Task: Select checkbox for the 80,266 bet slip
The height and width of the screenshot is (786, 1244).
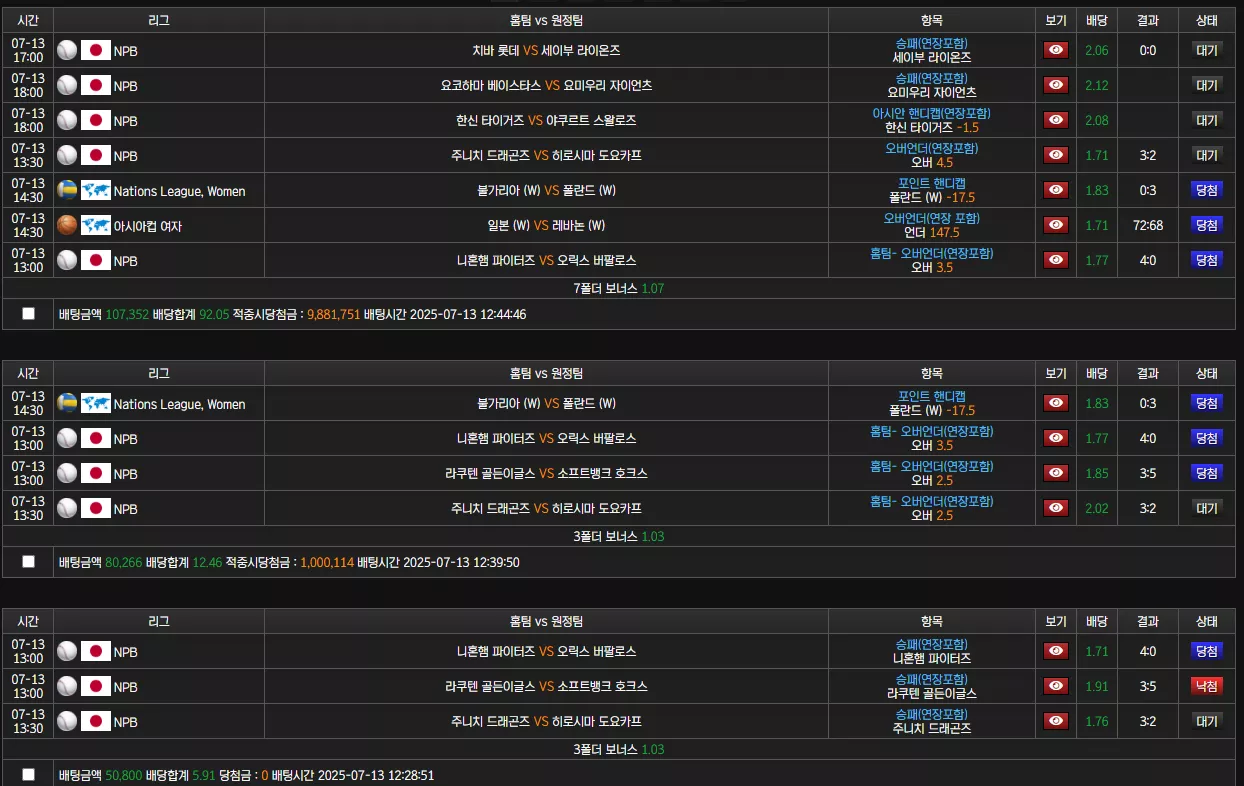Action: [x=28, y=561]
